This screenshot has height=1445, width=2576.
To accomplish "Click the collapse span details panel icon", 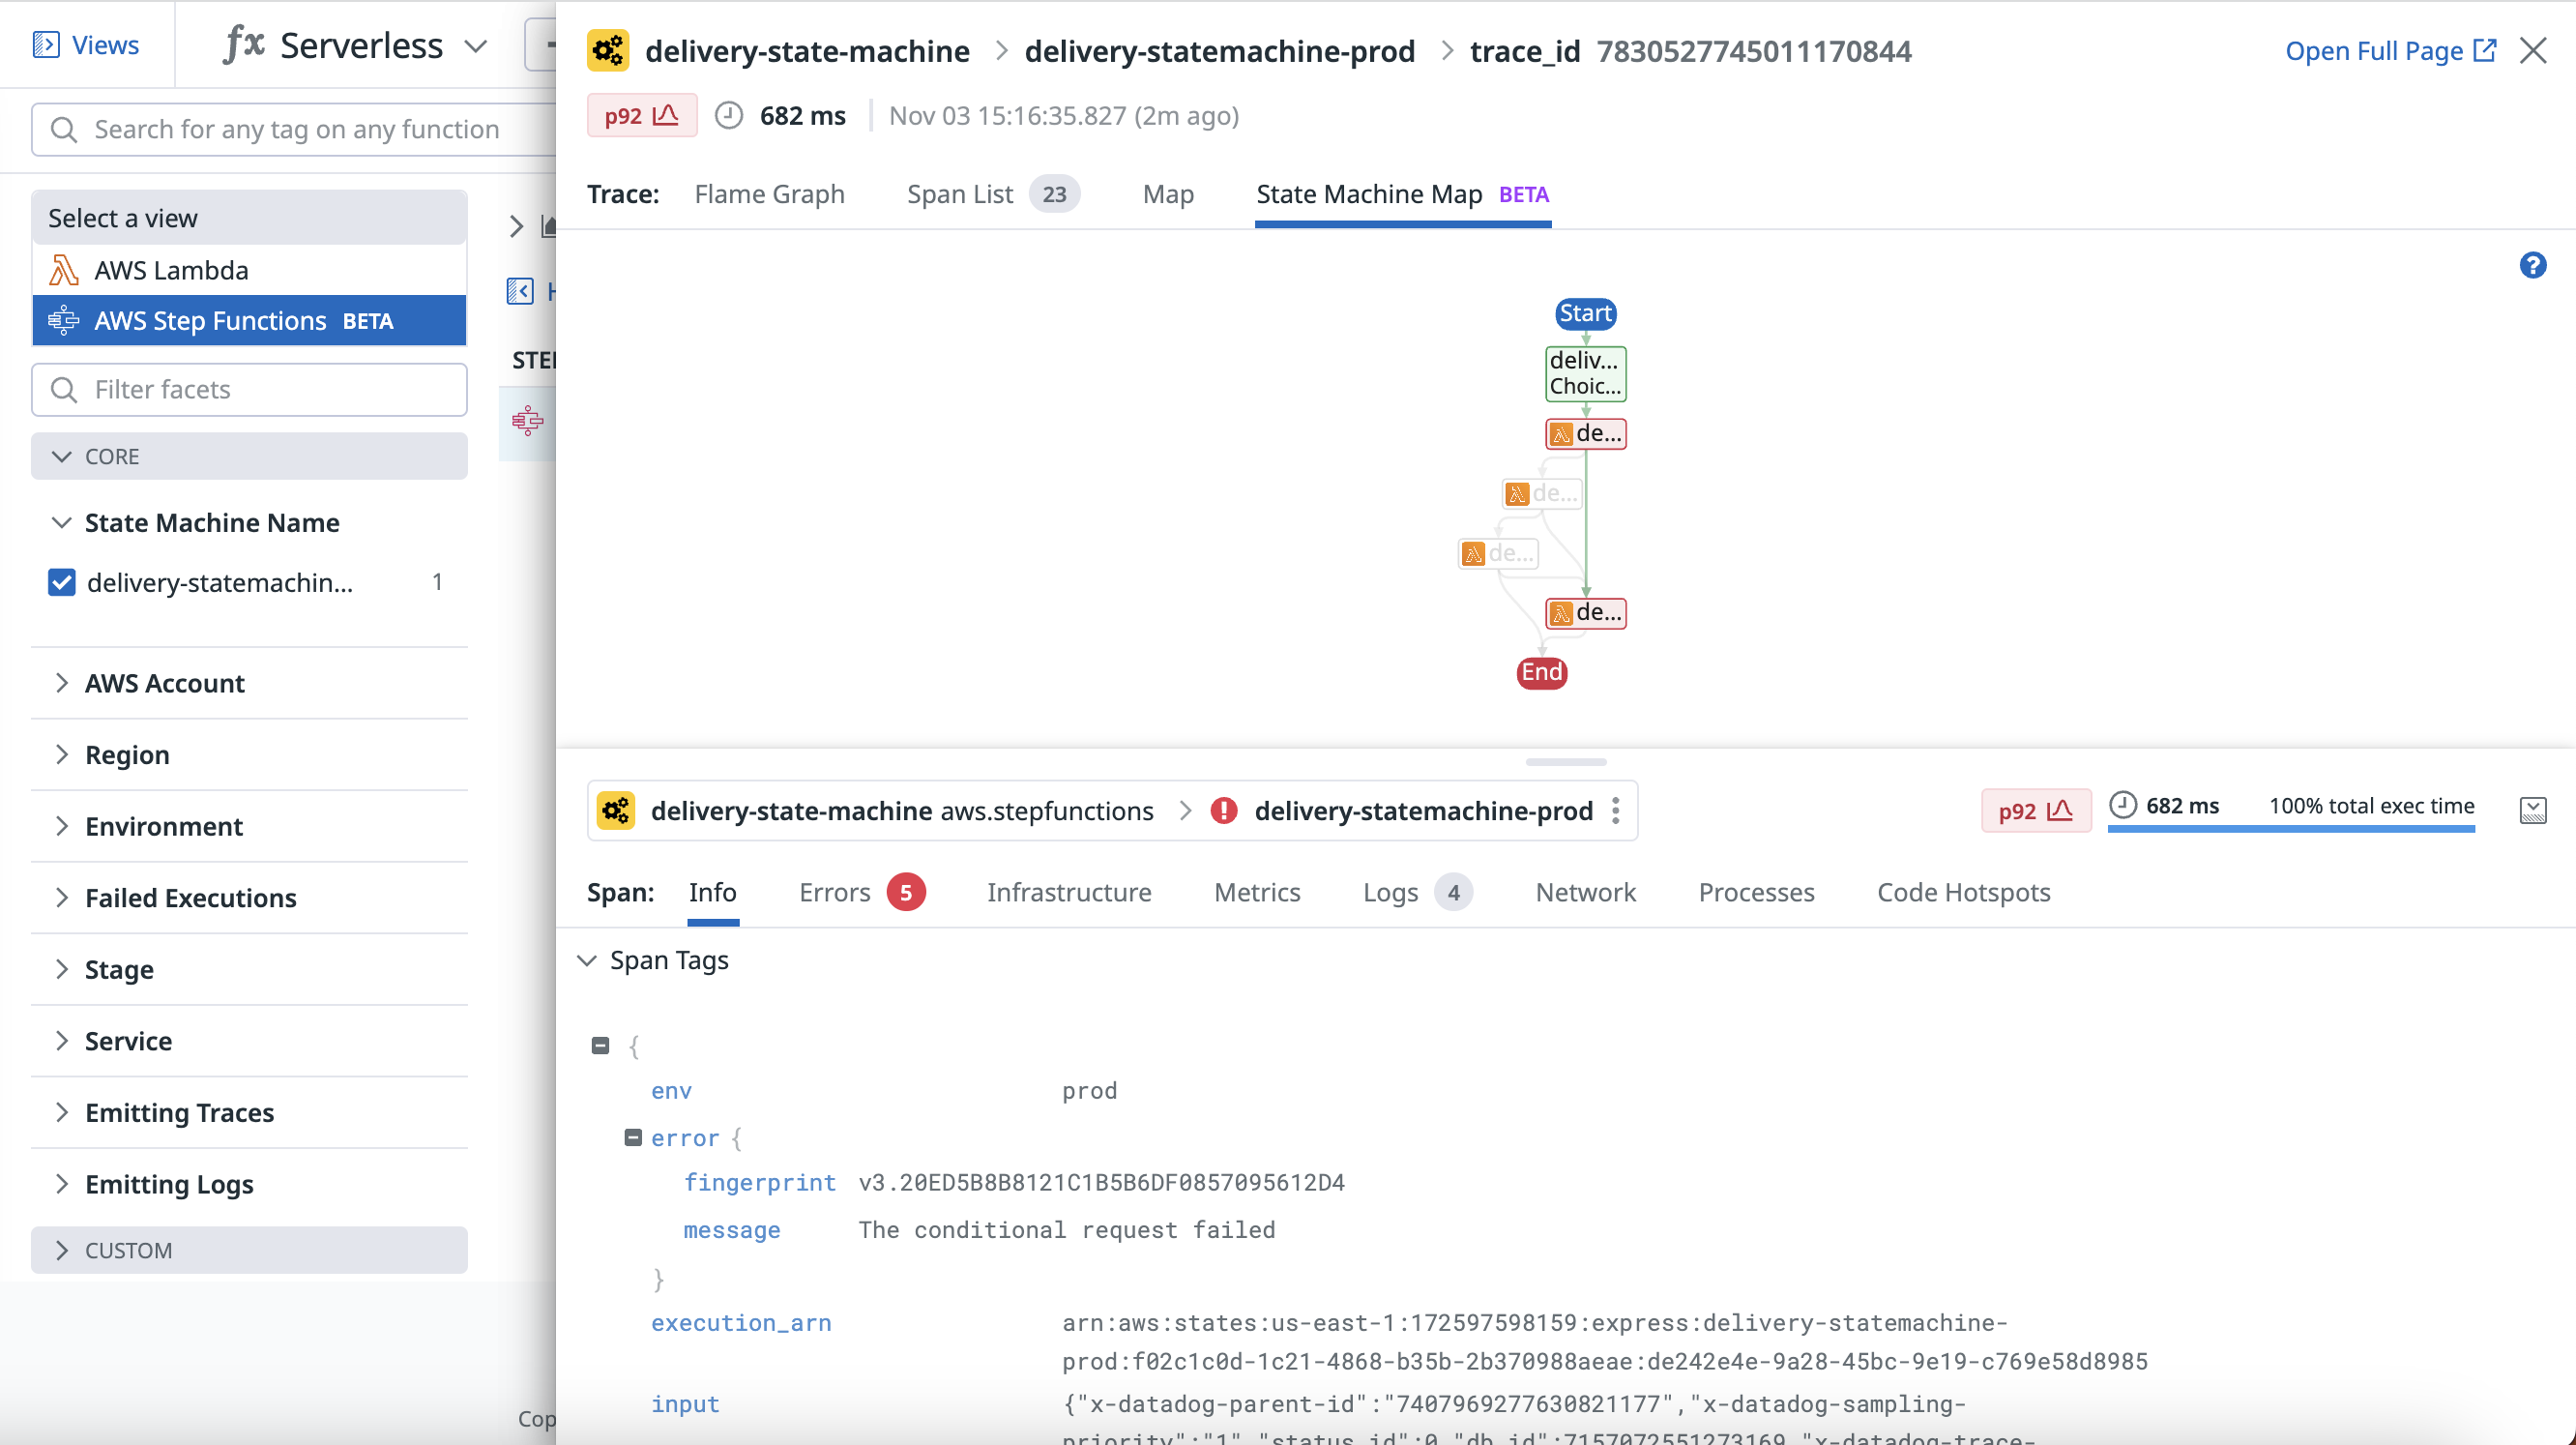I will pos(2533,810).
